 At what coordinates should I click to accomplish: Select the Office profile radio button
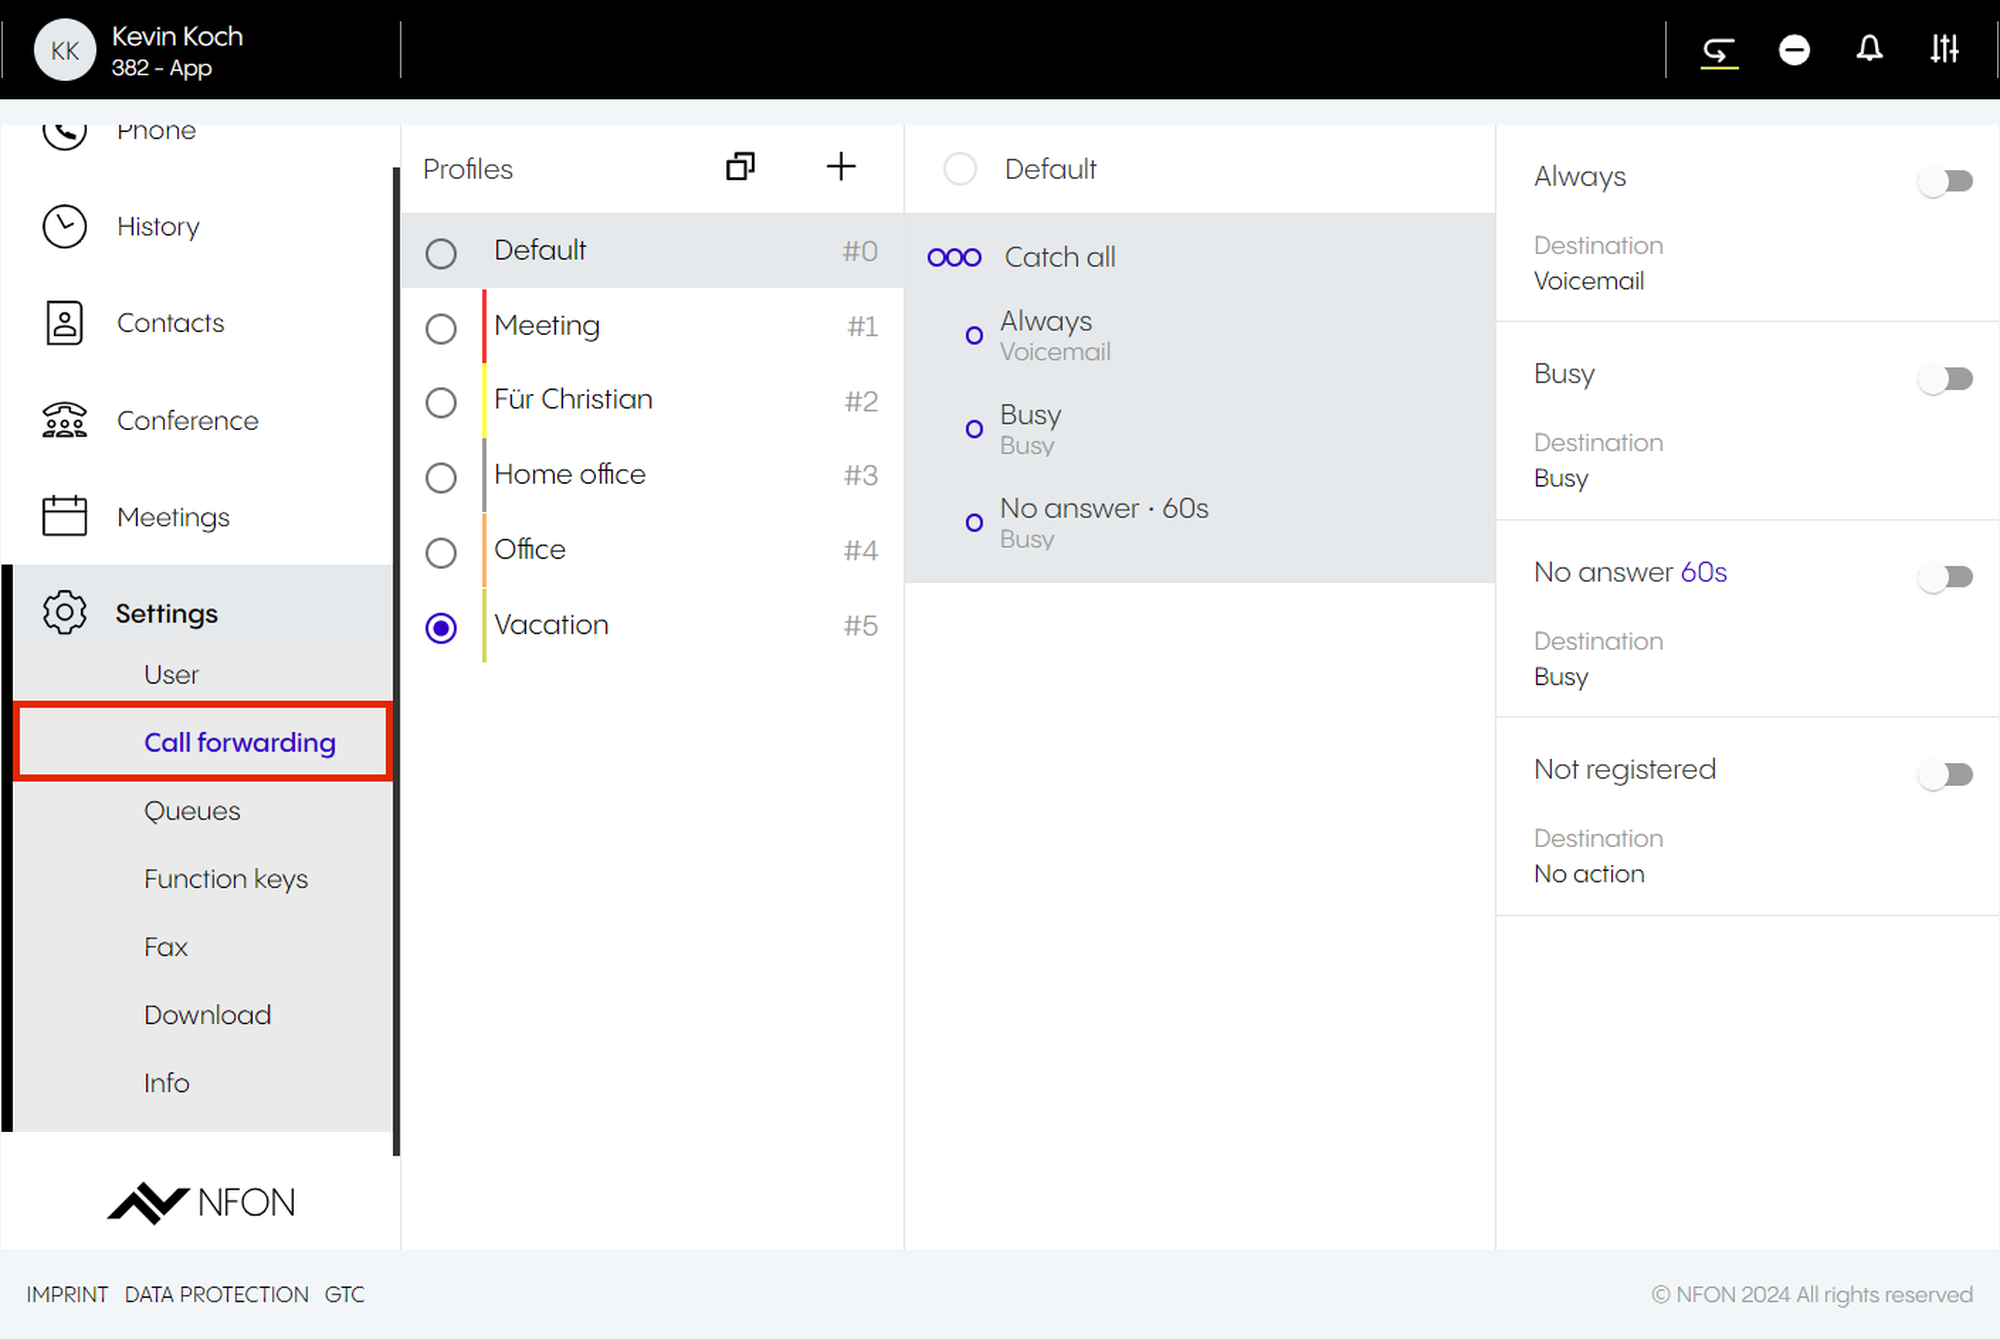point(441,552)
